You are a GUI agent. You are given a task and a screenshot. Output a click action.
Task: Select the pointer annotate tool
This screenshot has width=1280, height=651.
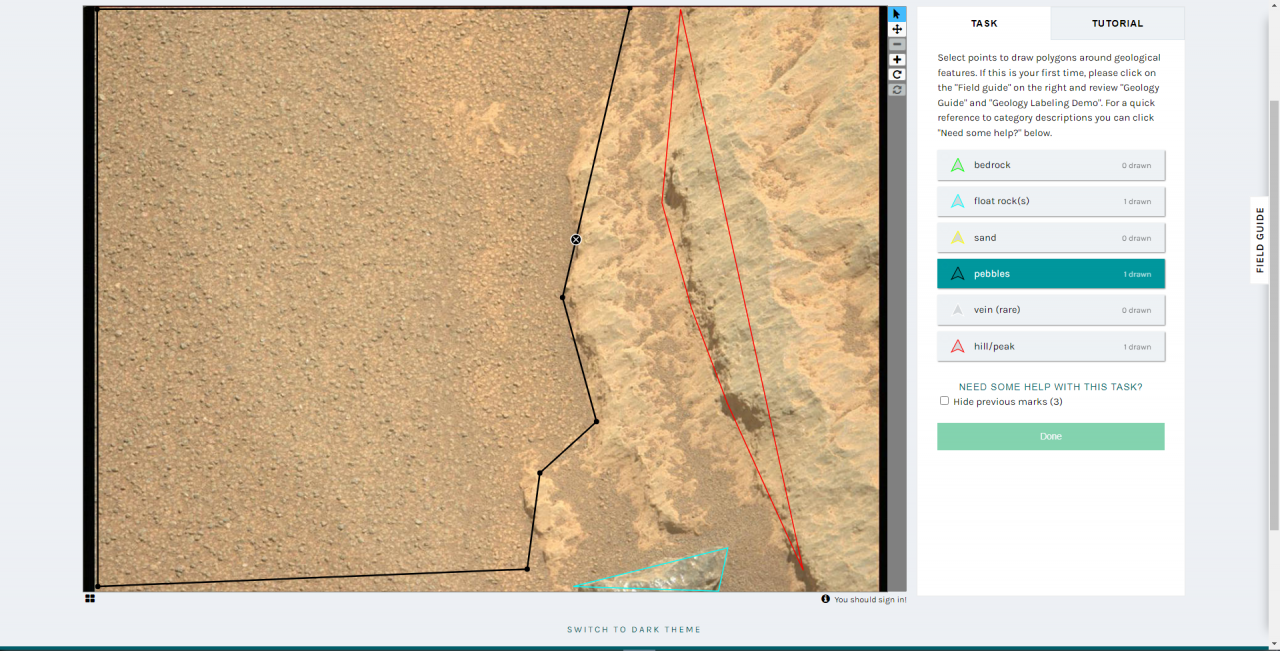click(x=897, y=14)
